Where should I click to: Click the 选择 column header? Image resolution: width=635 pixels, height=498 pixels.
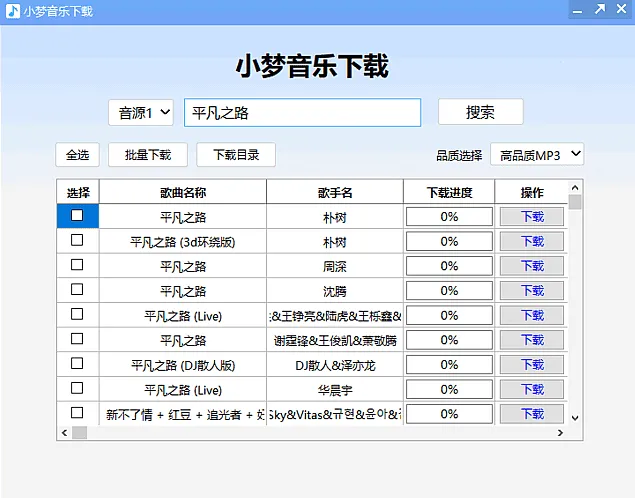pos(78,192)
